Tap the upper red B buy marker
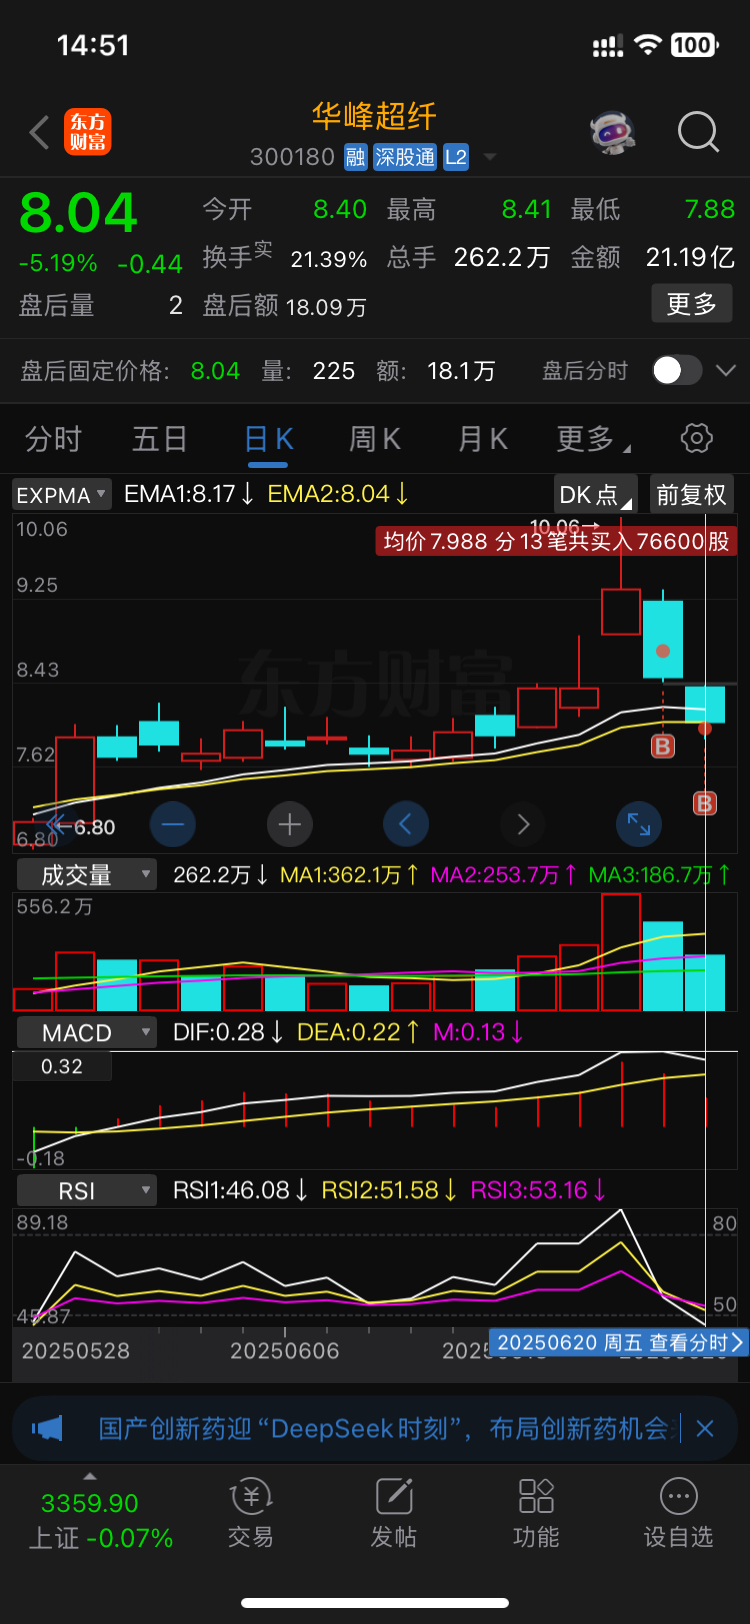This screenshot has width=750, height=1624. click(662, 746)
